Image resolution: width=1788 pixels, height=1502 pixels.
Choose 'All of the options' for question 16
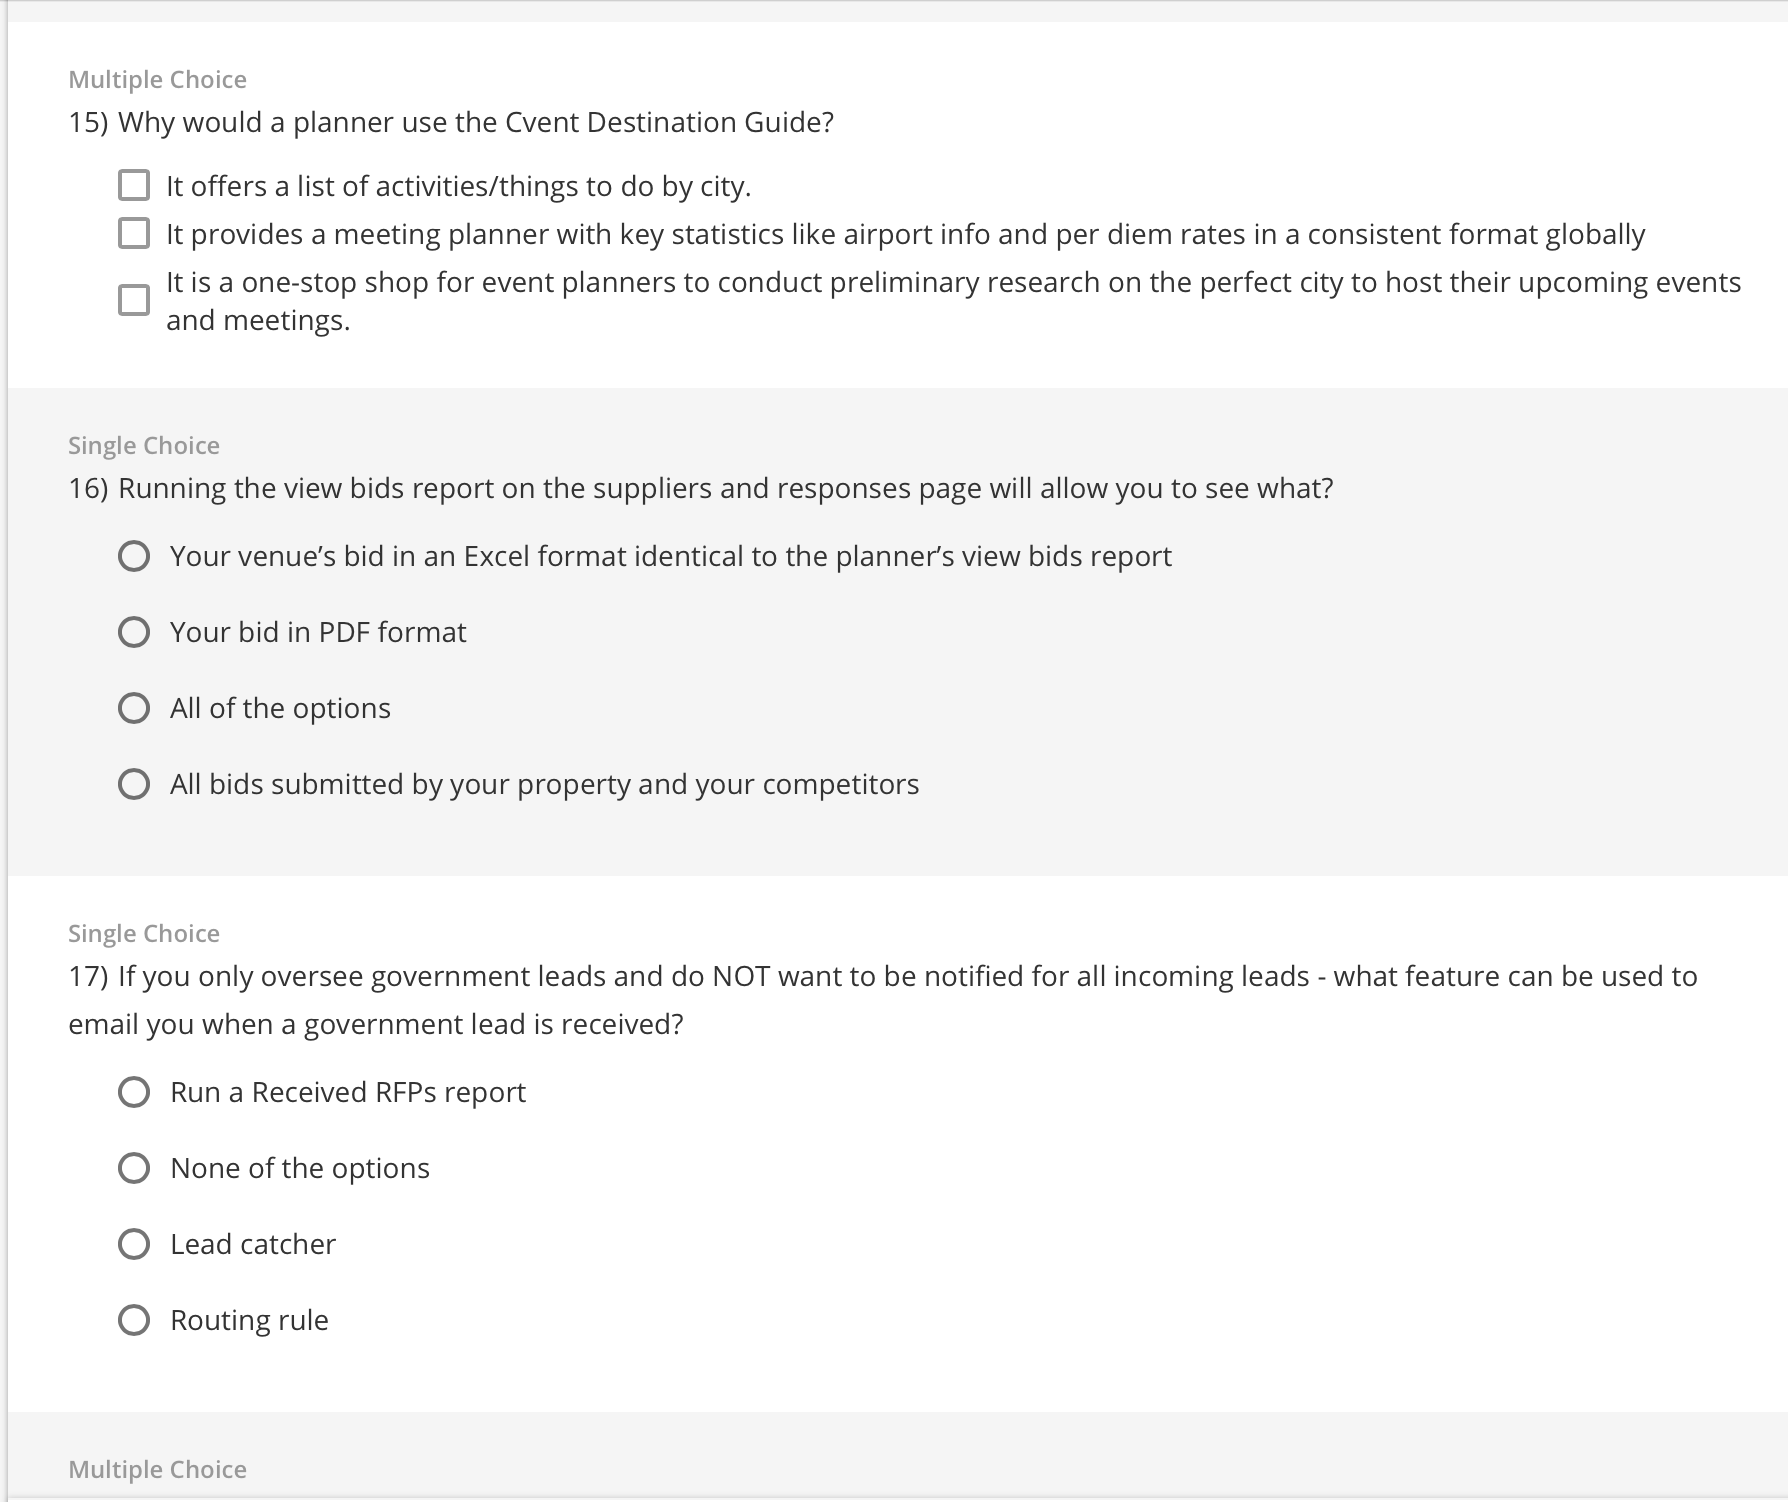coord(134,708)
